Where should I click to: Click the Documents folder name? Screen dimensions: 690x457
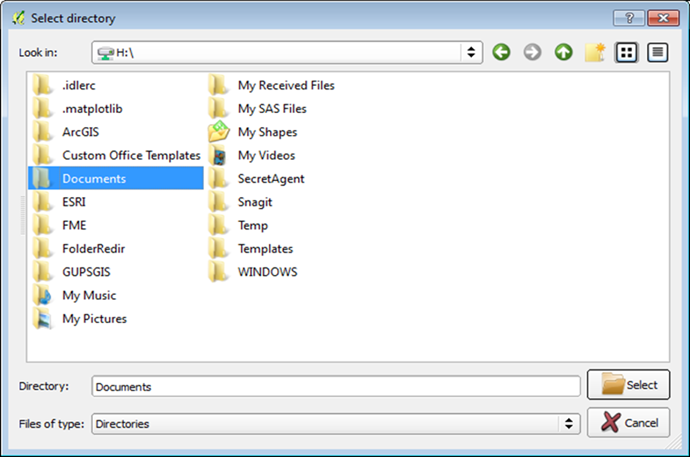tap(94, 179)
